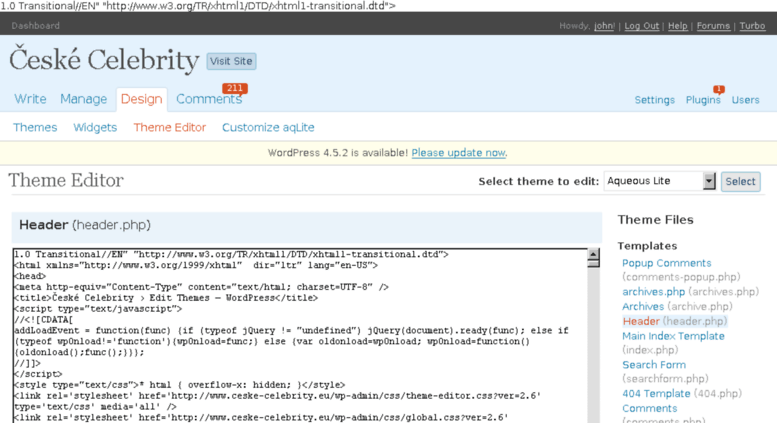Select the Design tab
The width and height of the screenshot is (777, 423).
(x=142, y=99)
